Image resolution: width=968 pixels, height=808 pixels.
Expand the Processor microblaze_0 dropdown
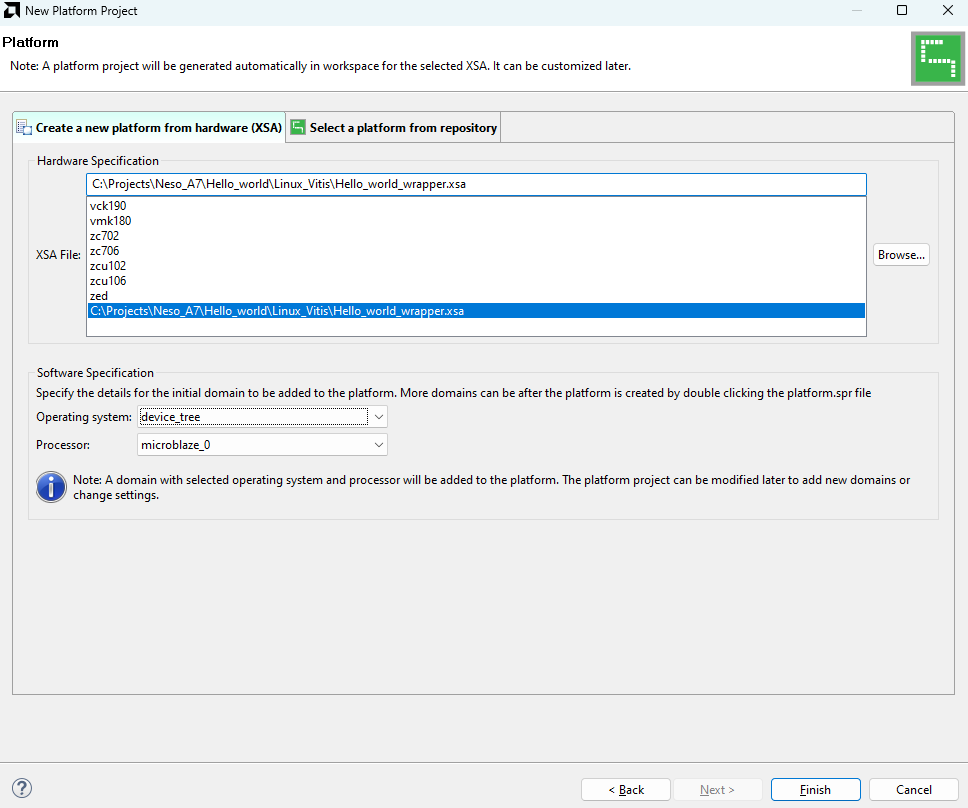click(x=378, y=445)
